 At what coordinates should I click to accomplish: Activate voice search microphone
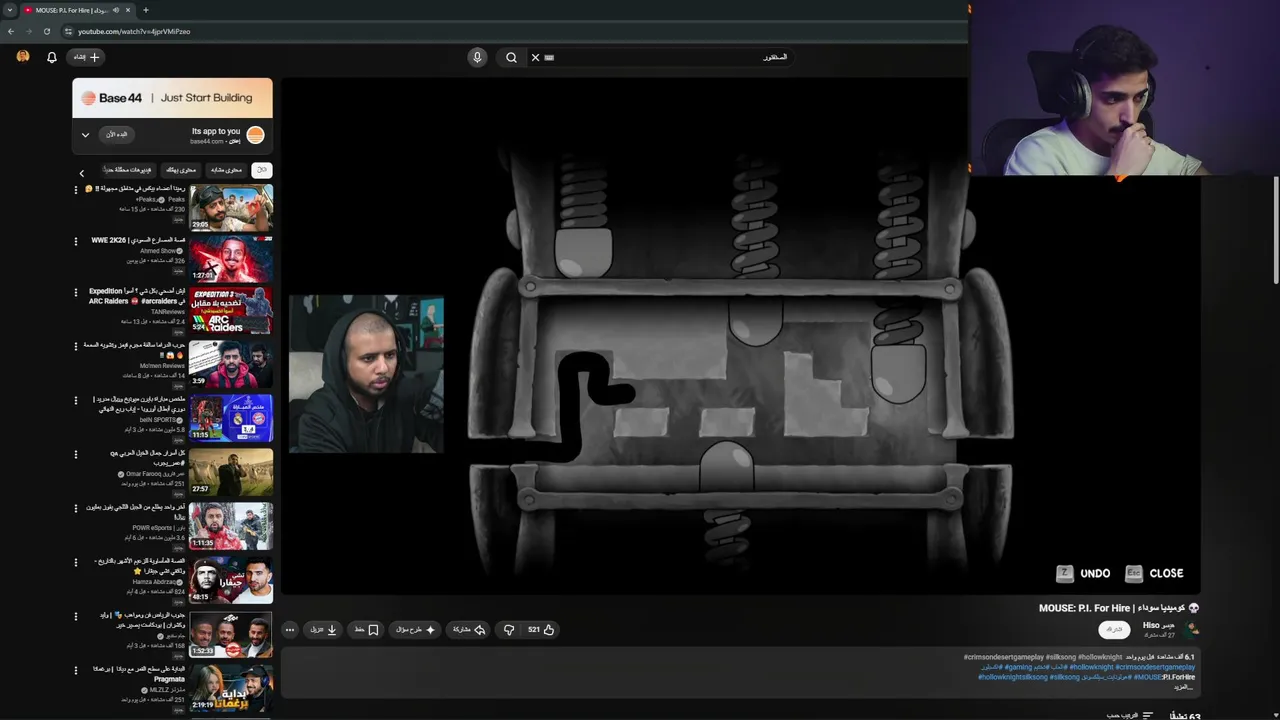coord(477,57)
